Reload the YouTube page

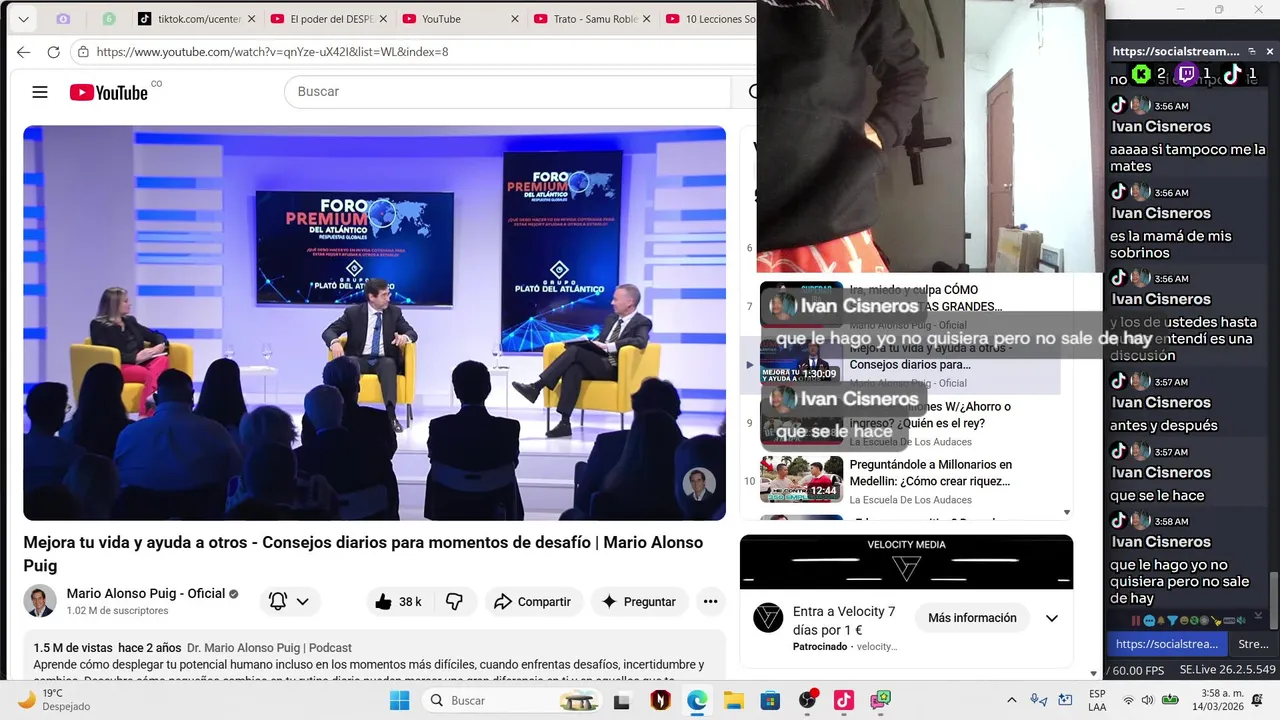(54, 52)
